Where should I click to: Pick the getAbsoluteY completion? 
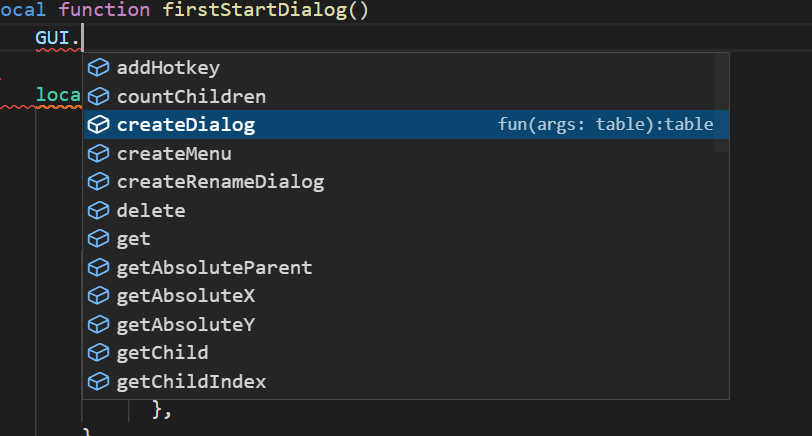coord(406,325)
